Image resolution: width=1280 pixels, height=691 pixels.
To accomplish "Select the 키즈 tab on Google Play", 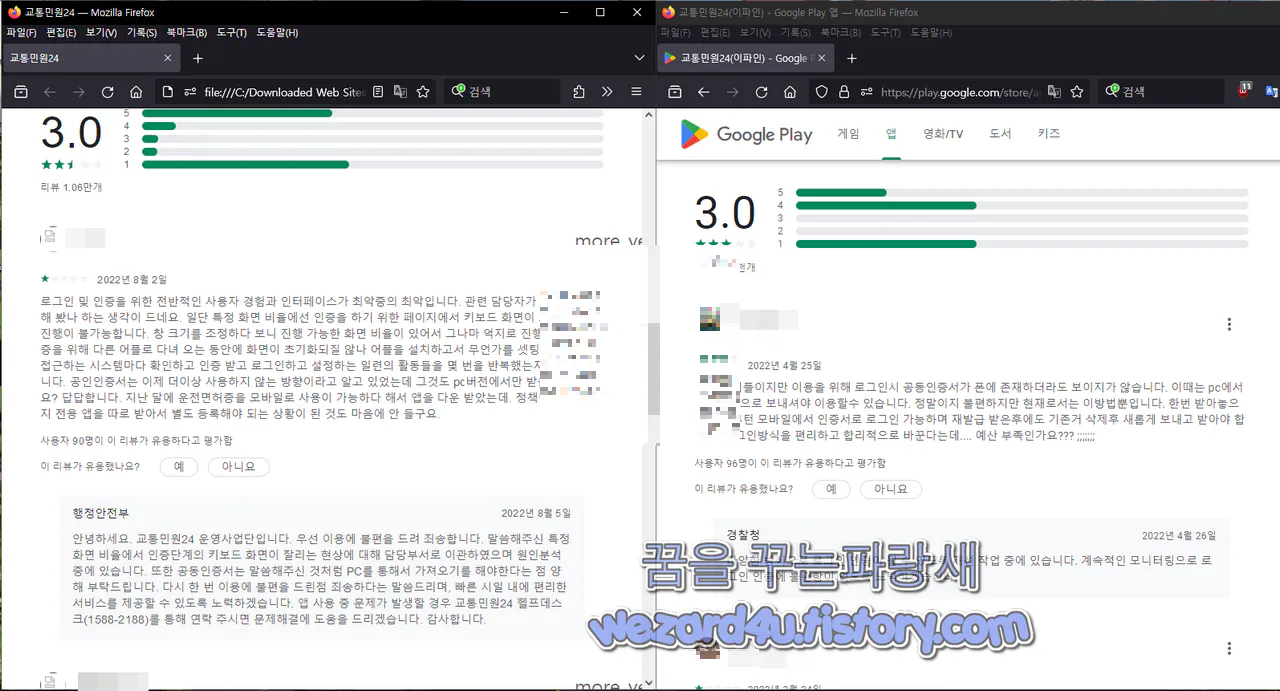I will pos(1049,134).
